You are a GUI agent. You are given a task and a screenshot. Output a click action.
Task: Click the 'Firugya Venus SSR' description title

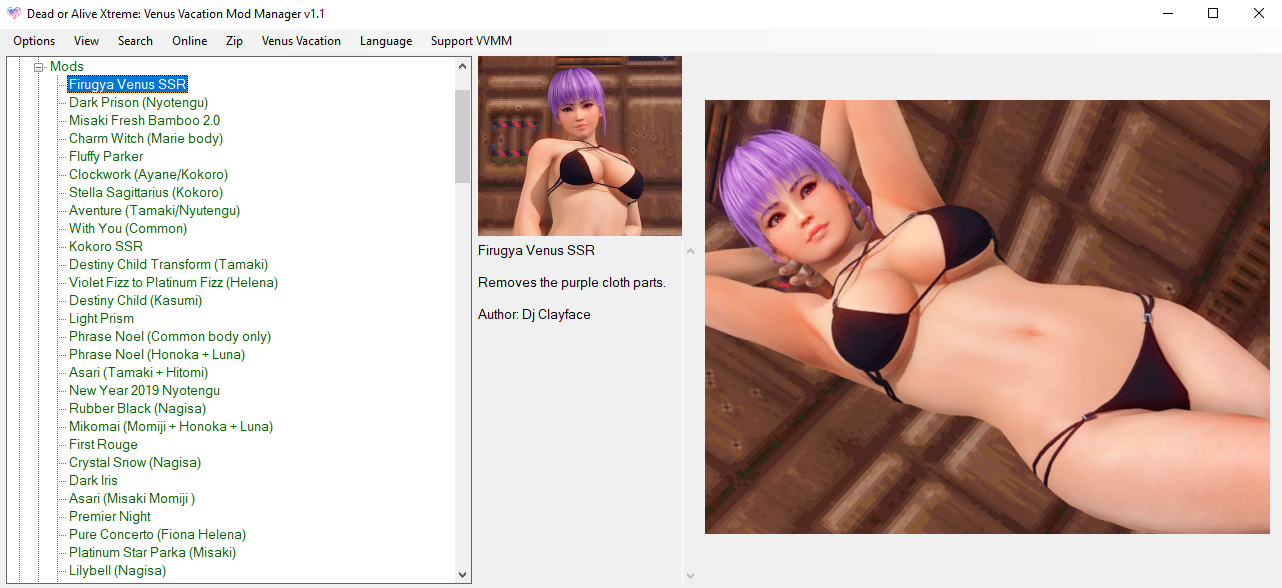tap(536, 250)
